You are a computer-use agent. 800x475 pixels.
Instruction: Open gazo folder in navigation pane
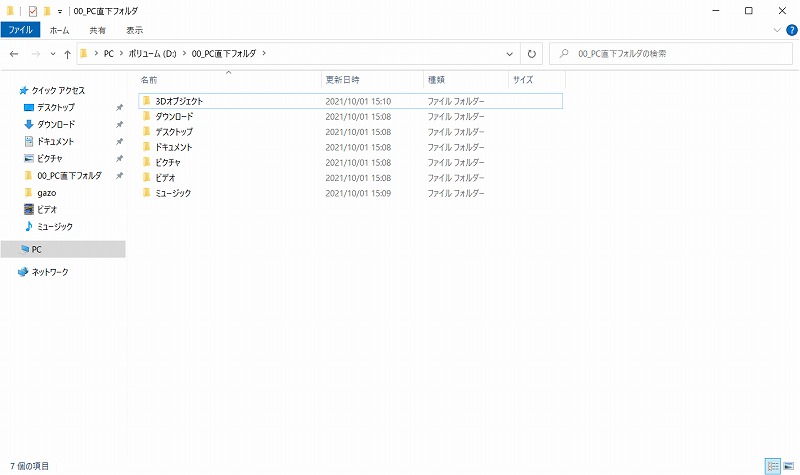coord(46,193)
